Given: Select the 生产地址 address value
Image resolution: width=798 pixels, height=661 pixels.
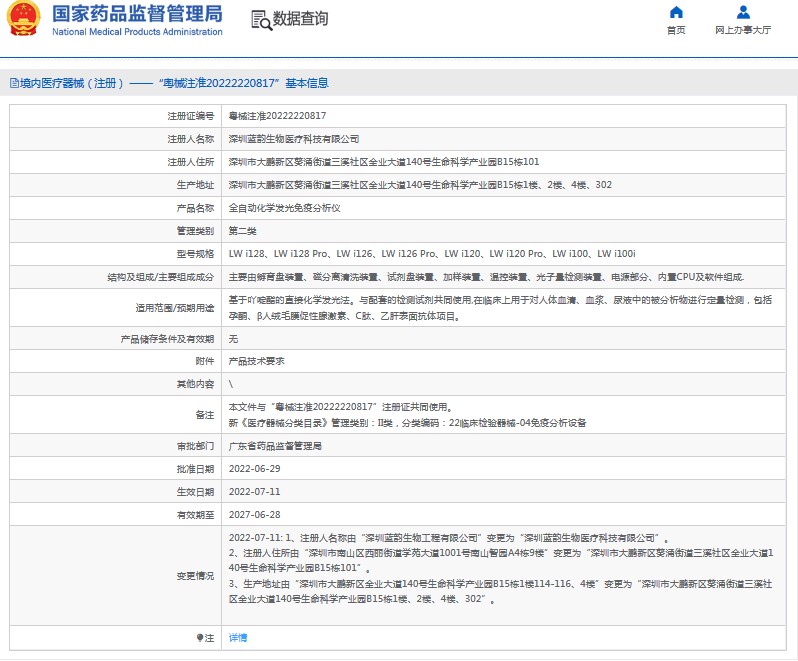Looking at the screenshot, I should pos(420,185).
